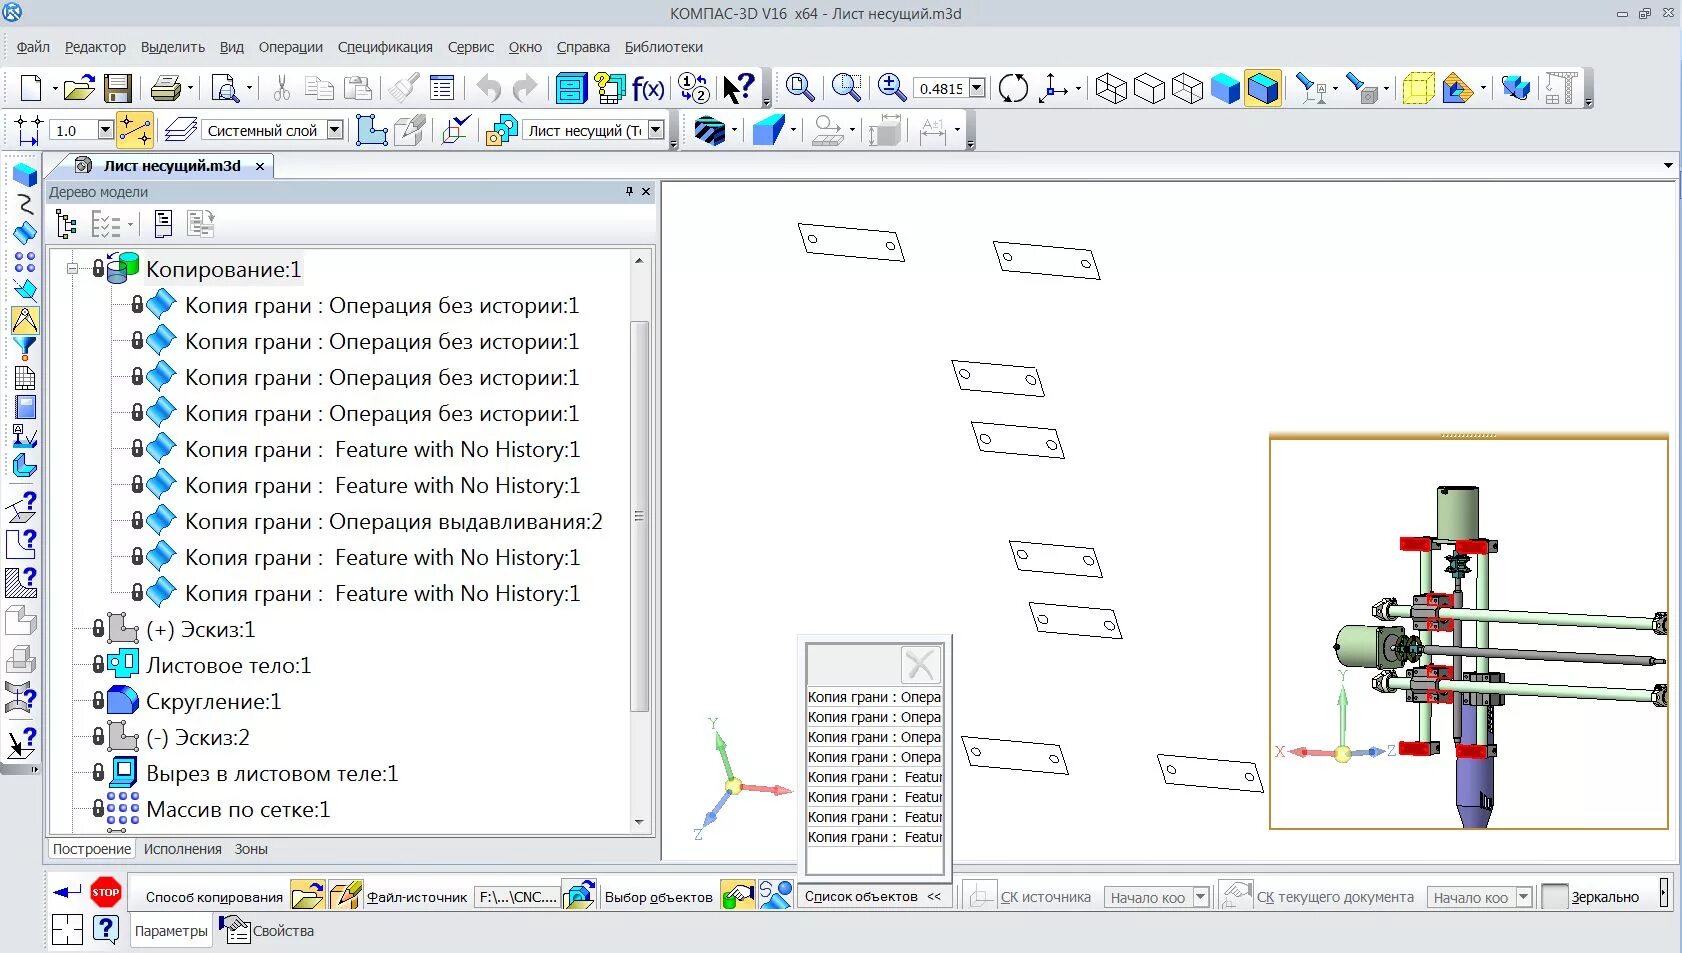Activate the What's This help cursor
The image size is (1682, 953).
tap(738, 88)
